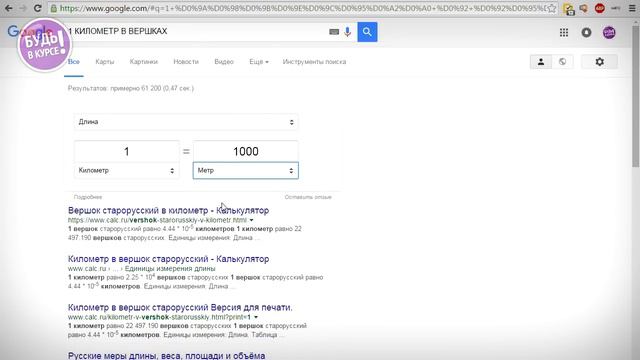This screenshot has height=360, width=640.
Task: Click 'Результатов: примерно 61 200' stats text
Action: tap(131, 88)
